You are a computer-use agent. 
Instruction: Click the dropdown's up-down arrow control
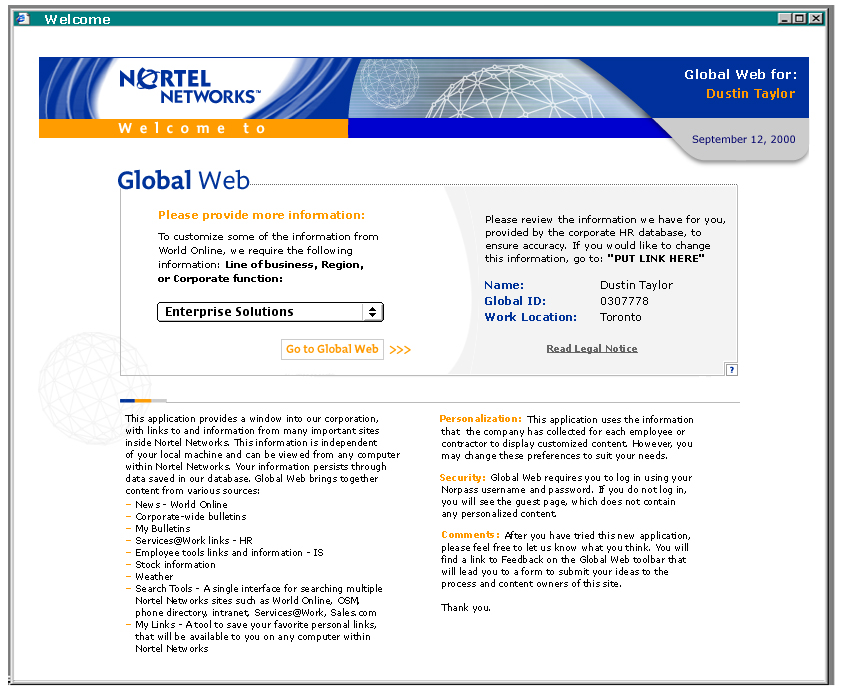click(x=372, y=312)
